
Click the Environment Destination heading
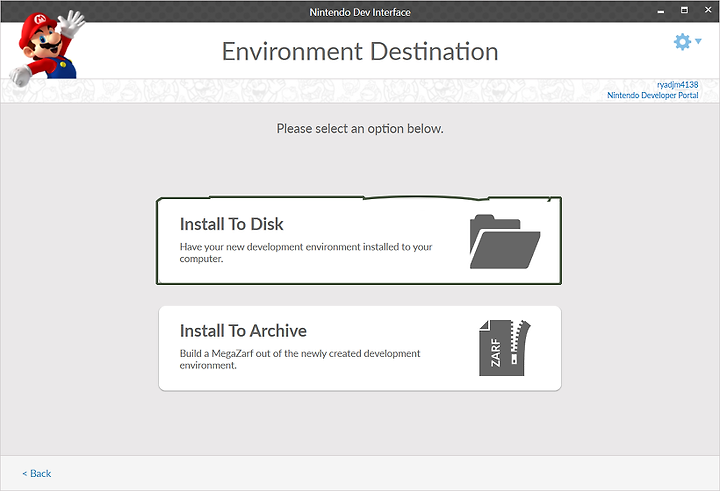tap(360, 51)
